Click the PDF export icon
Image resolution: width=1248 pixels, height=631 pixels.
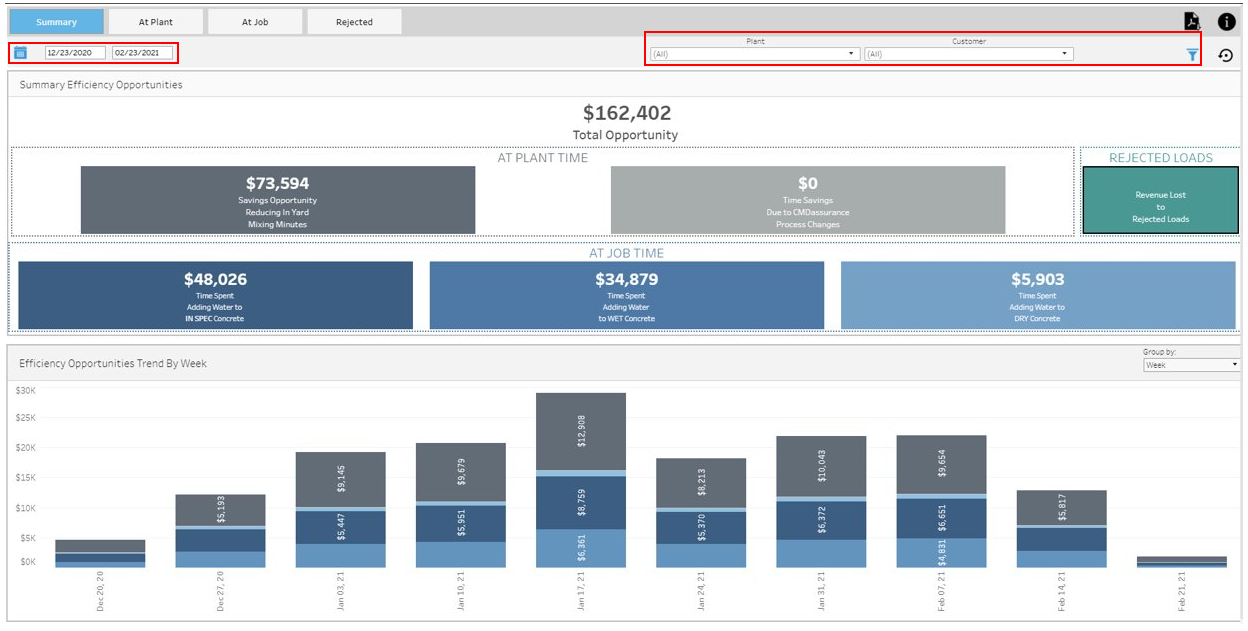pyautogui.click(x=1191, y=21)
